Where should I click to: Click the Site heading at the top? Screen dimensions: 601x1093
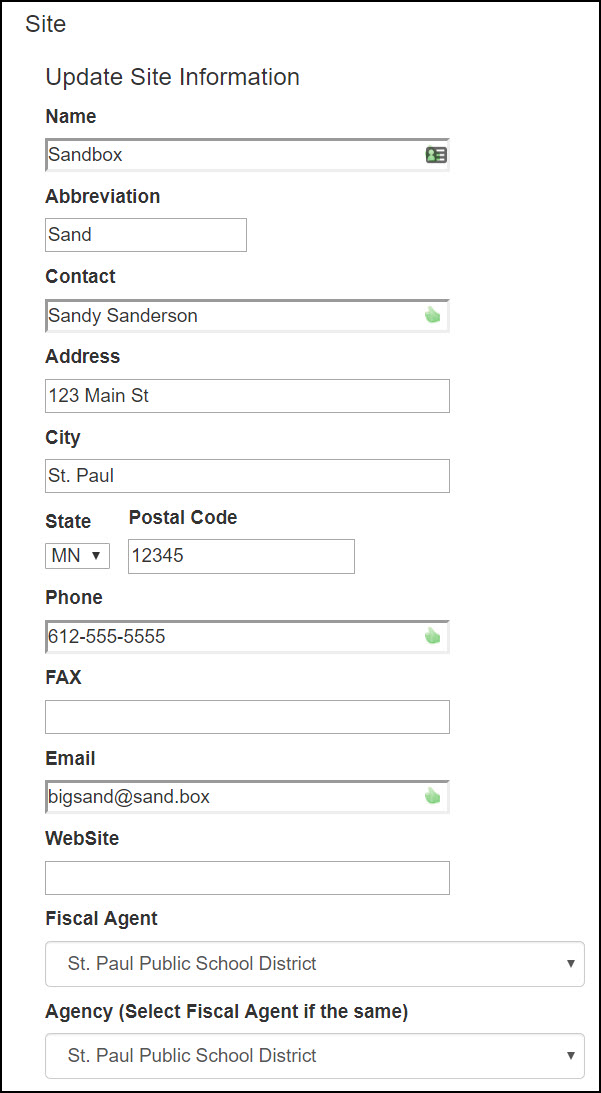click(x=45, y=24)
